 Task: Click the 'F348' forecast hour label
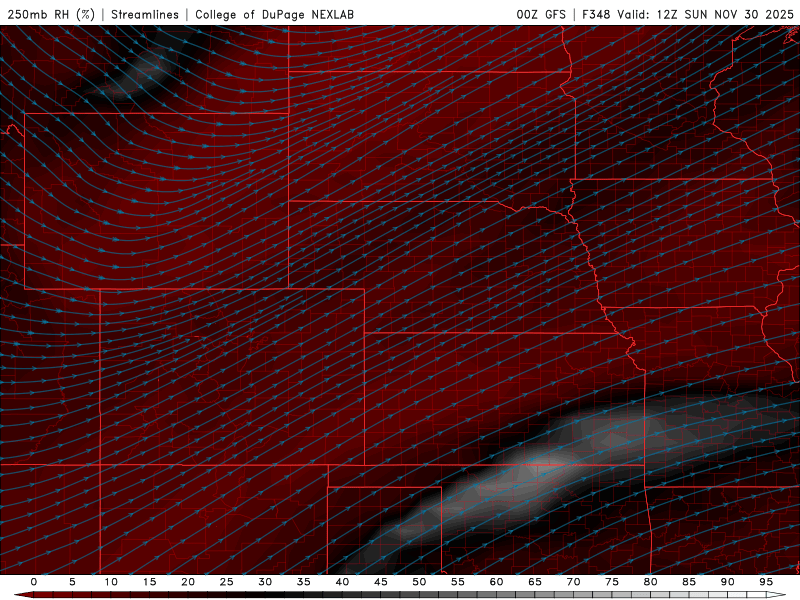pos(596,14)
